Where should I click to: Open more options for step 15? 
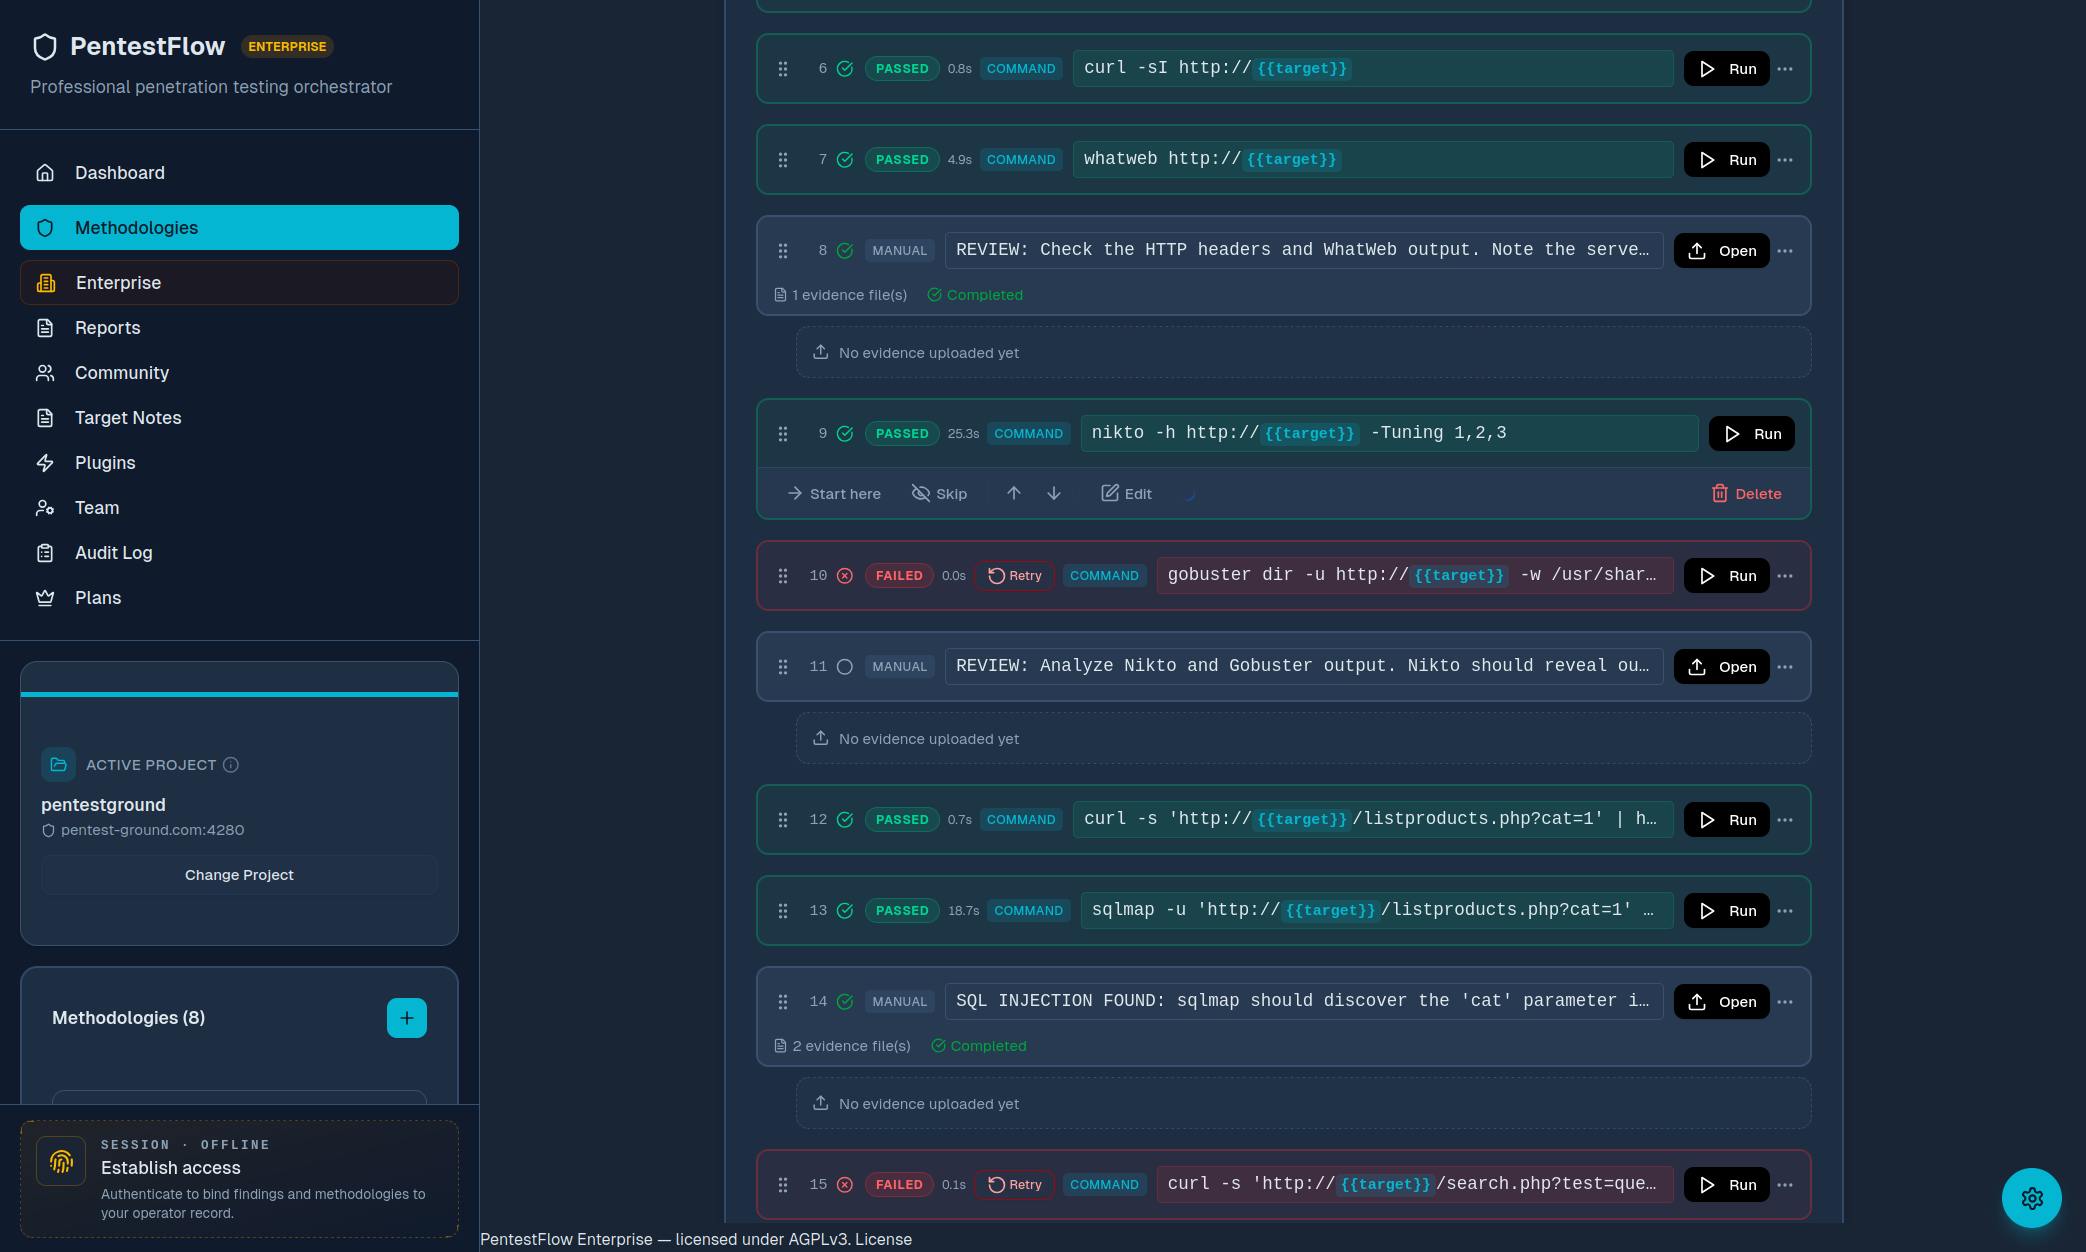click(x=1785, y=1185)
